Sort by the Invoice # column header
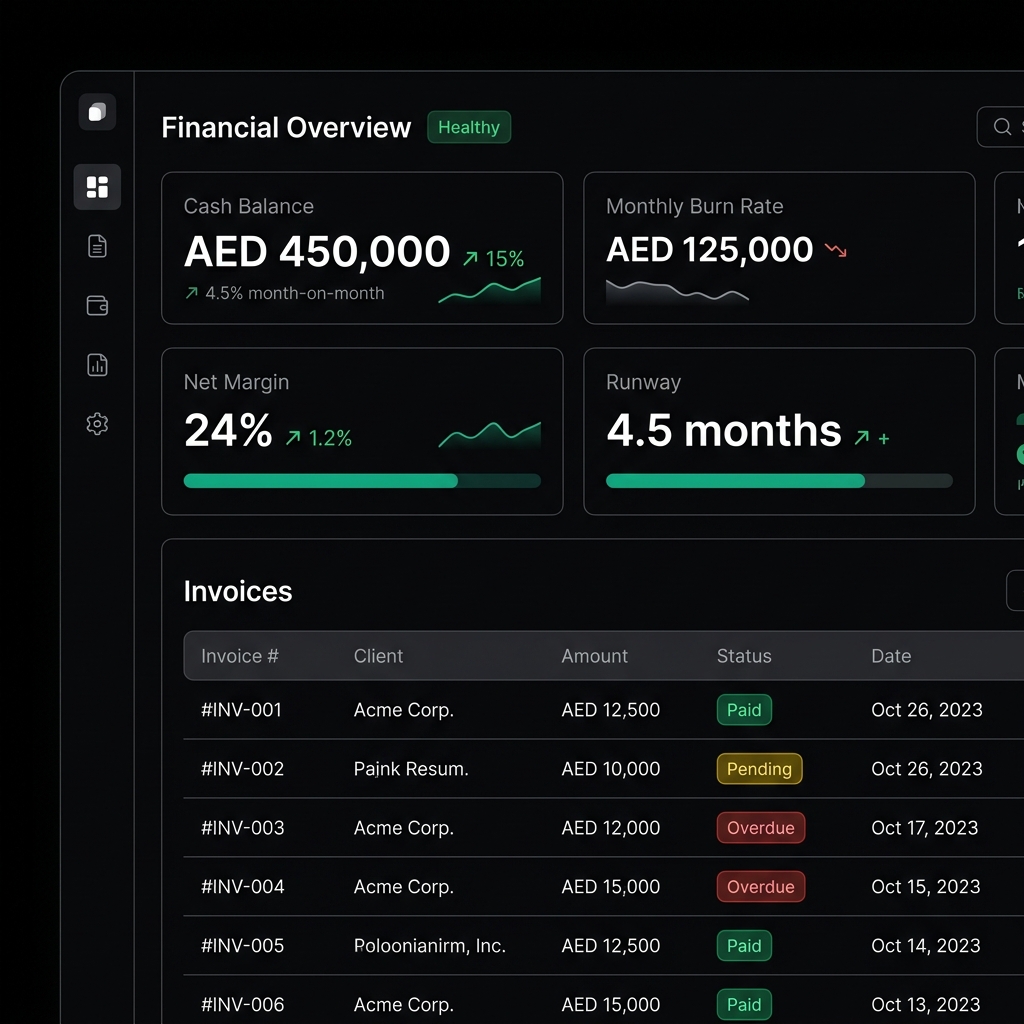This screenshot has width=1024, height=1024. point(240,656)
